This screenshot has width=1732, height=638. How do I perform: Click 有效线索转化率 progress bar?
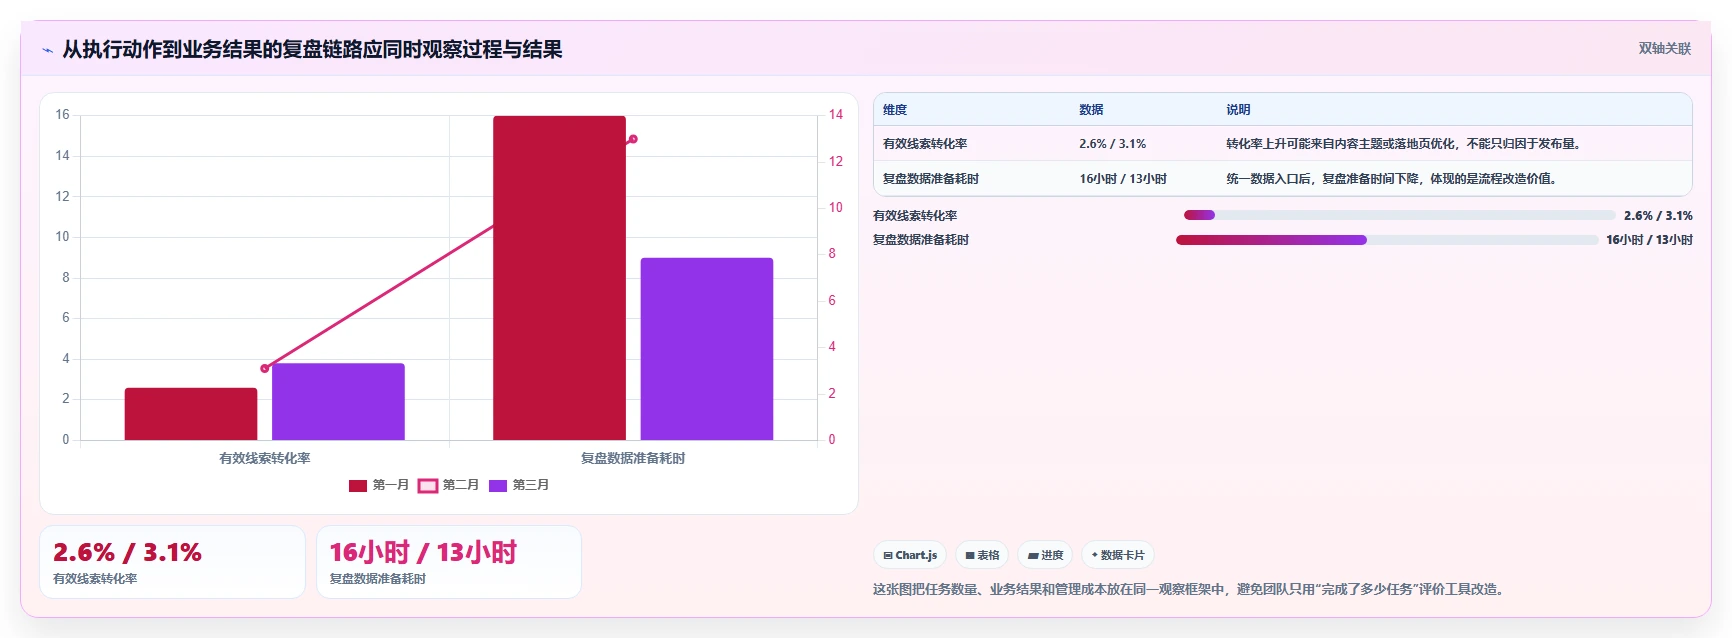click(1399, 215)
